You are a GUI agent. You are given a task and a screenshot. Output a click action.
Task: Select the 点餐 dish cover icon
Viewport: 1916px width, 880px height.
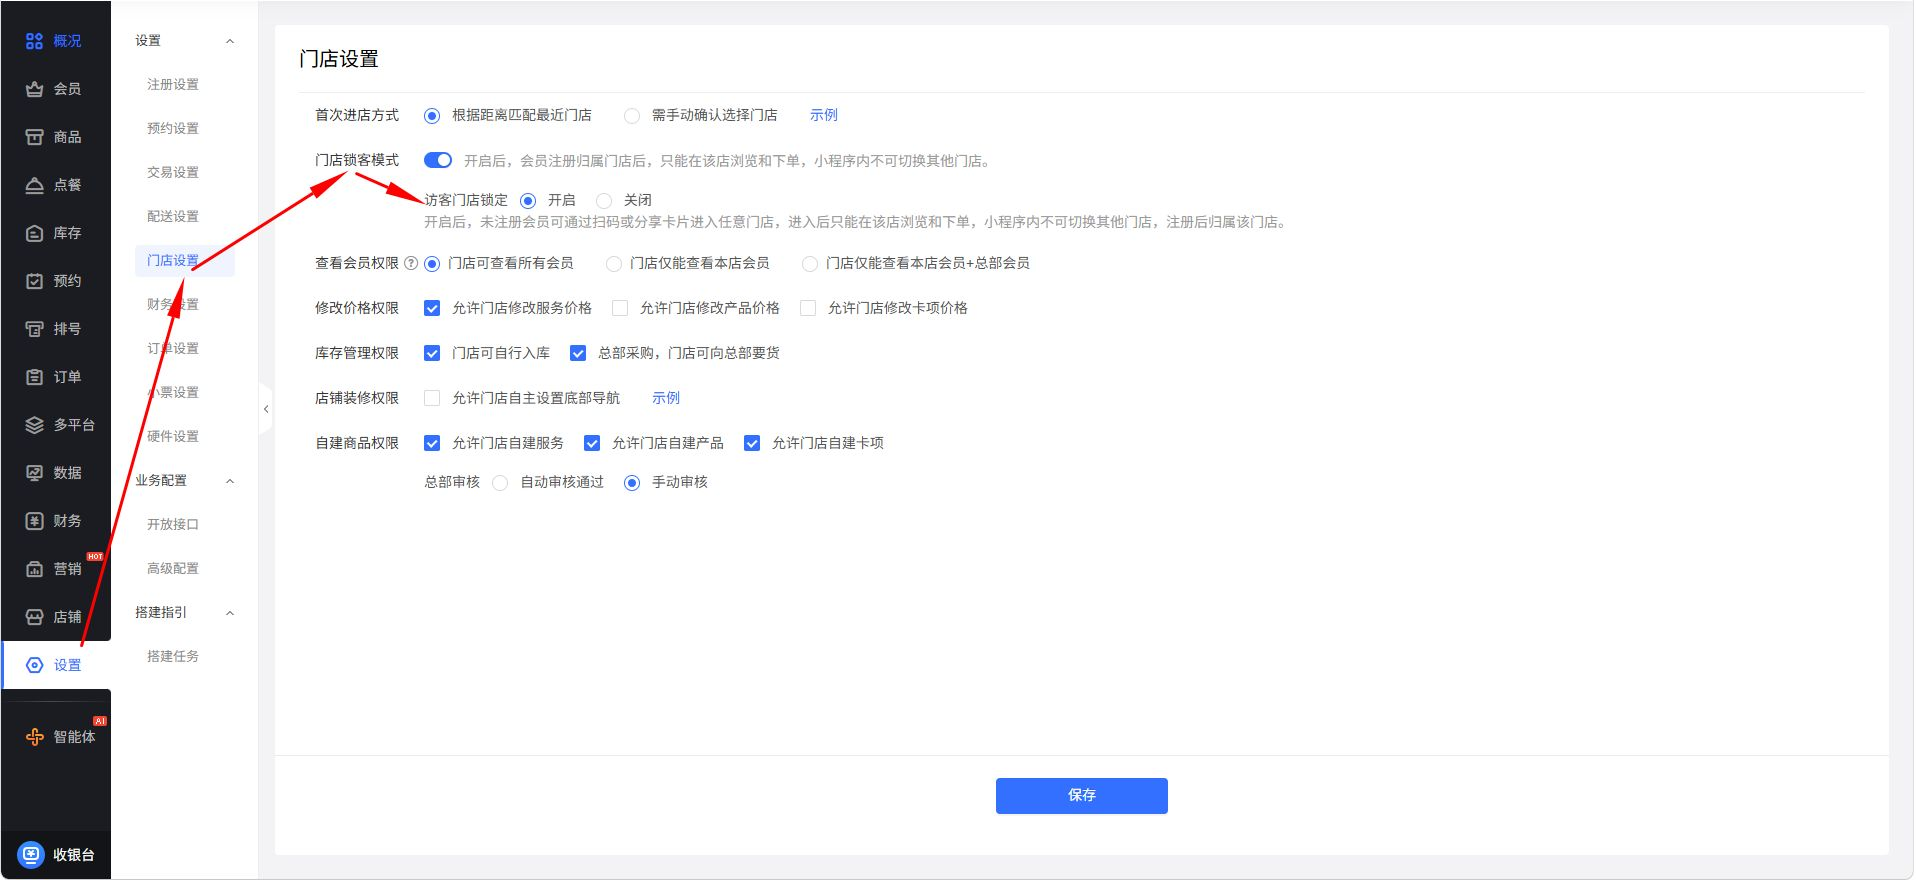(34, 185)
